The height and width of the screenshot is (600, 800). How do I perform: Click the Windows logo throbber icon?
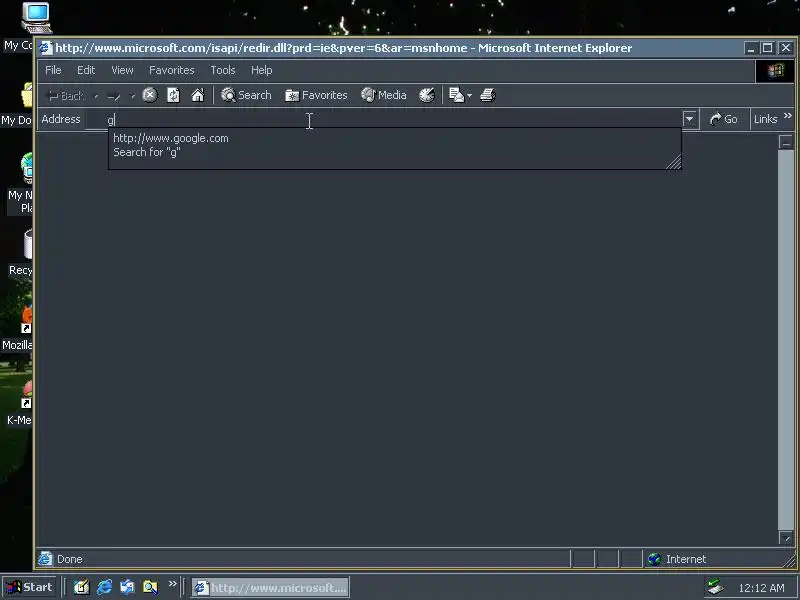coord(775,71)
